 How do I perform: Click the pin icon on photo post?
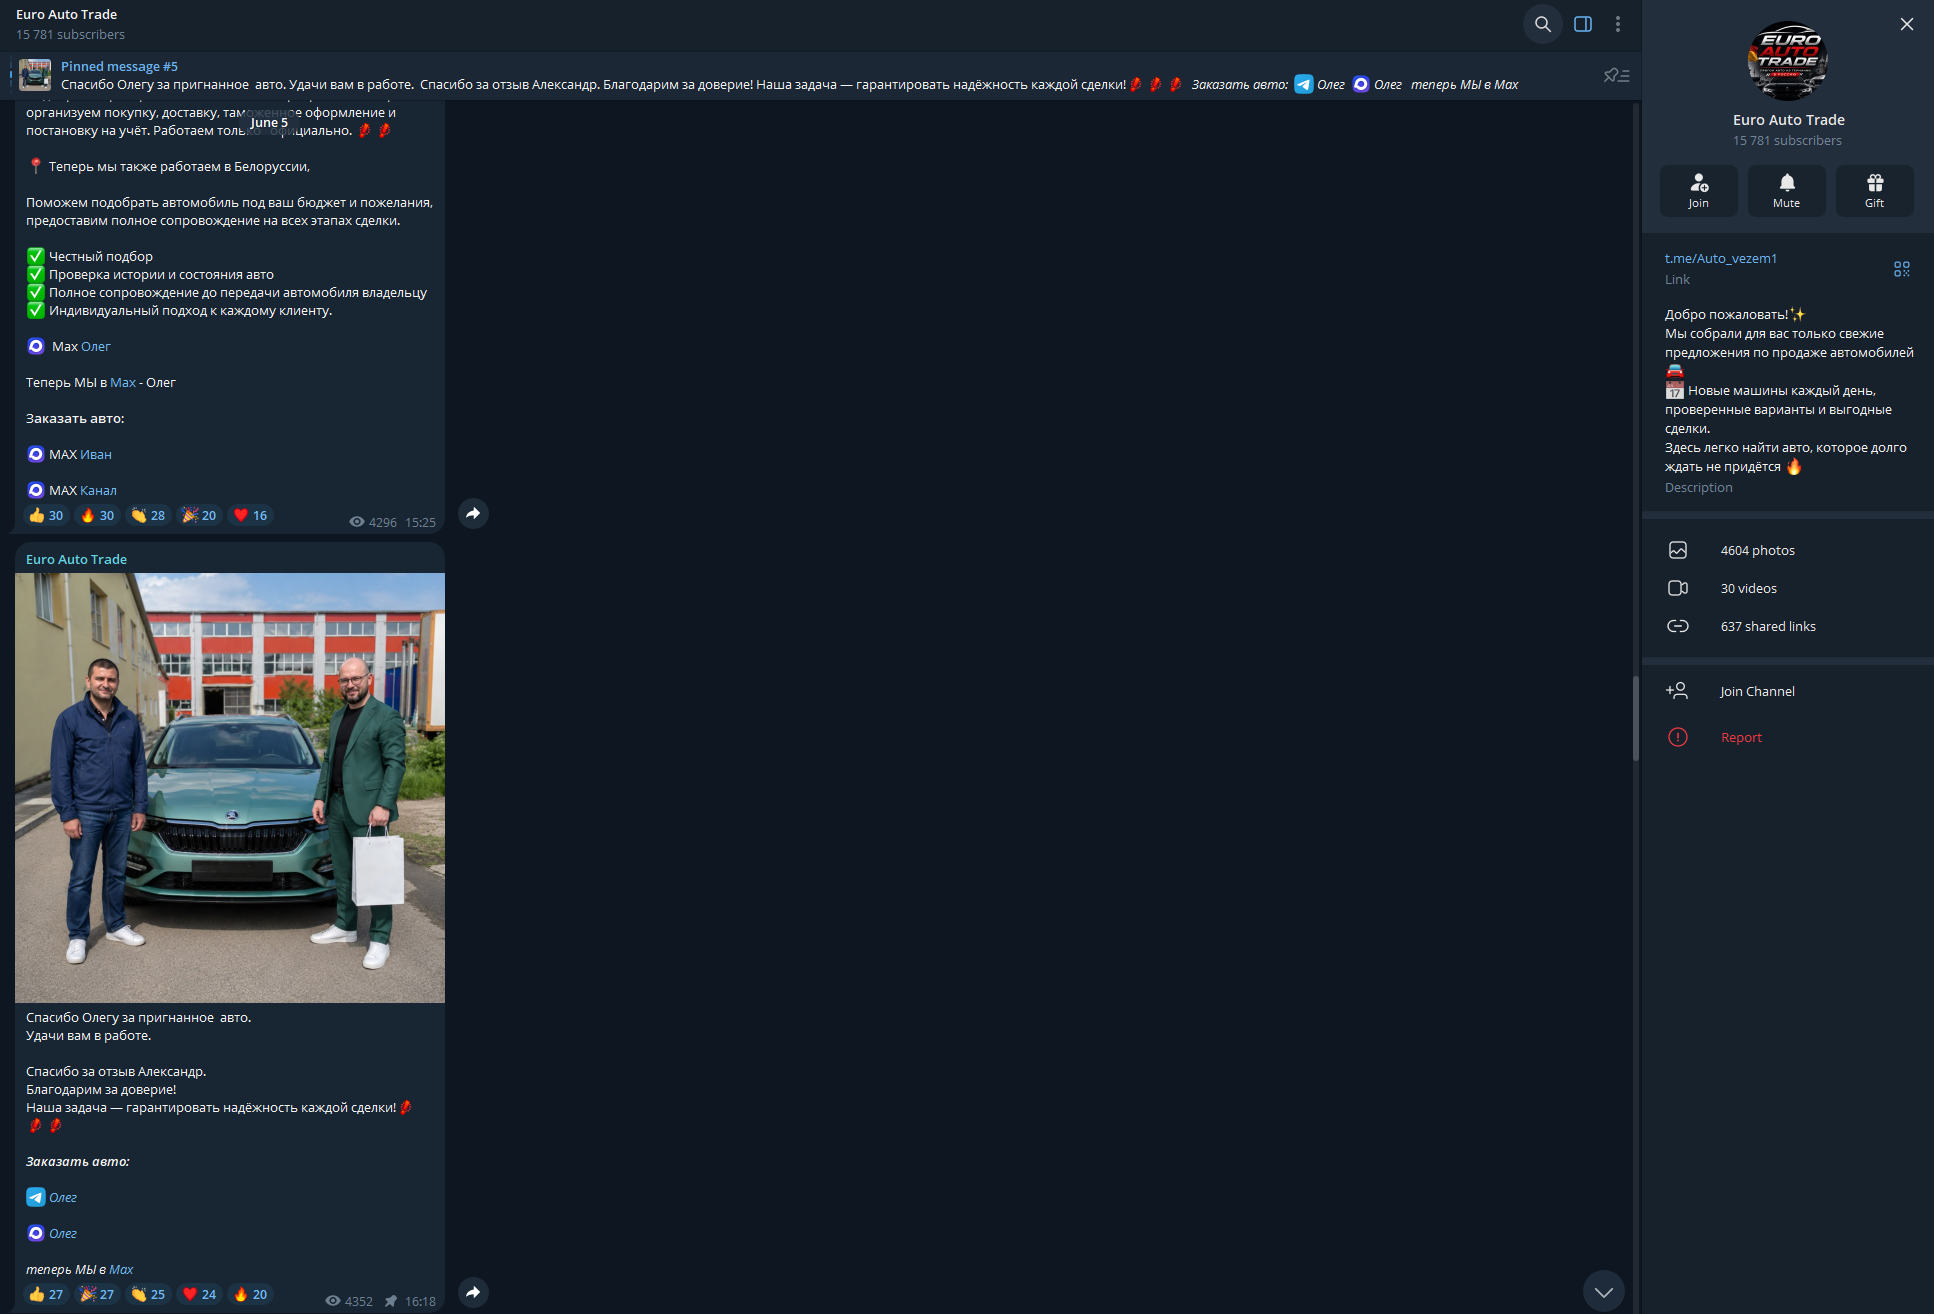click(391, 1301)
